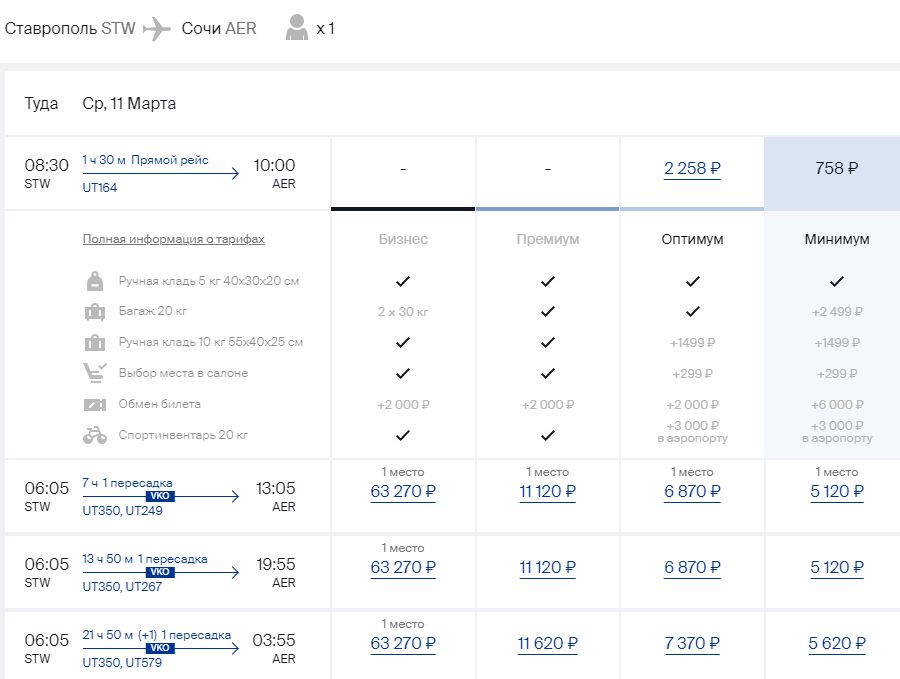
Task: Select Оптимум fare for 2 258 ₽
Action: tap(692, 169)
